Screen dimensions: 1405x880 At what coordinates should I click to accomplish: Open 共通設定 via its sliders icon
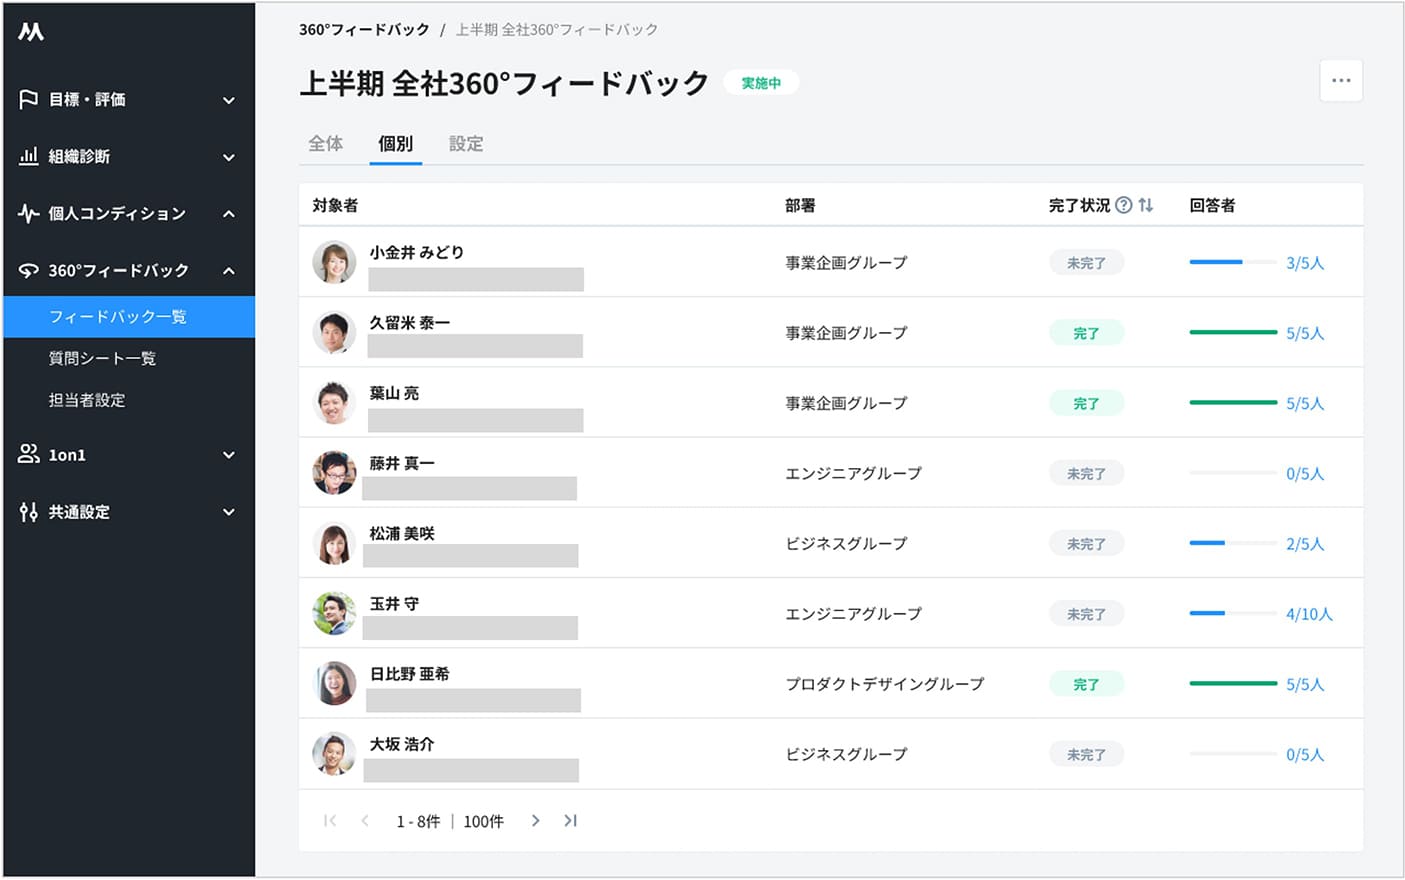pos(27,512)
